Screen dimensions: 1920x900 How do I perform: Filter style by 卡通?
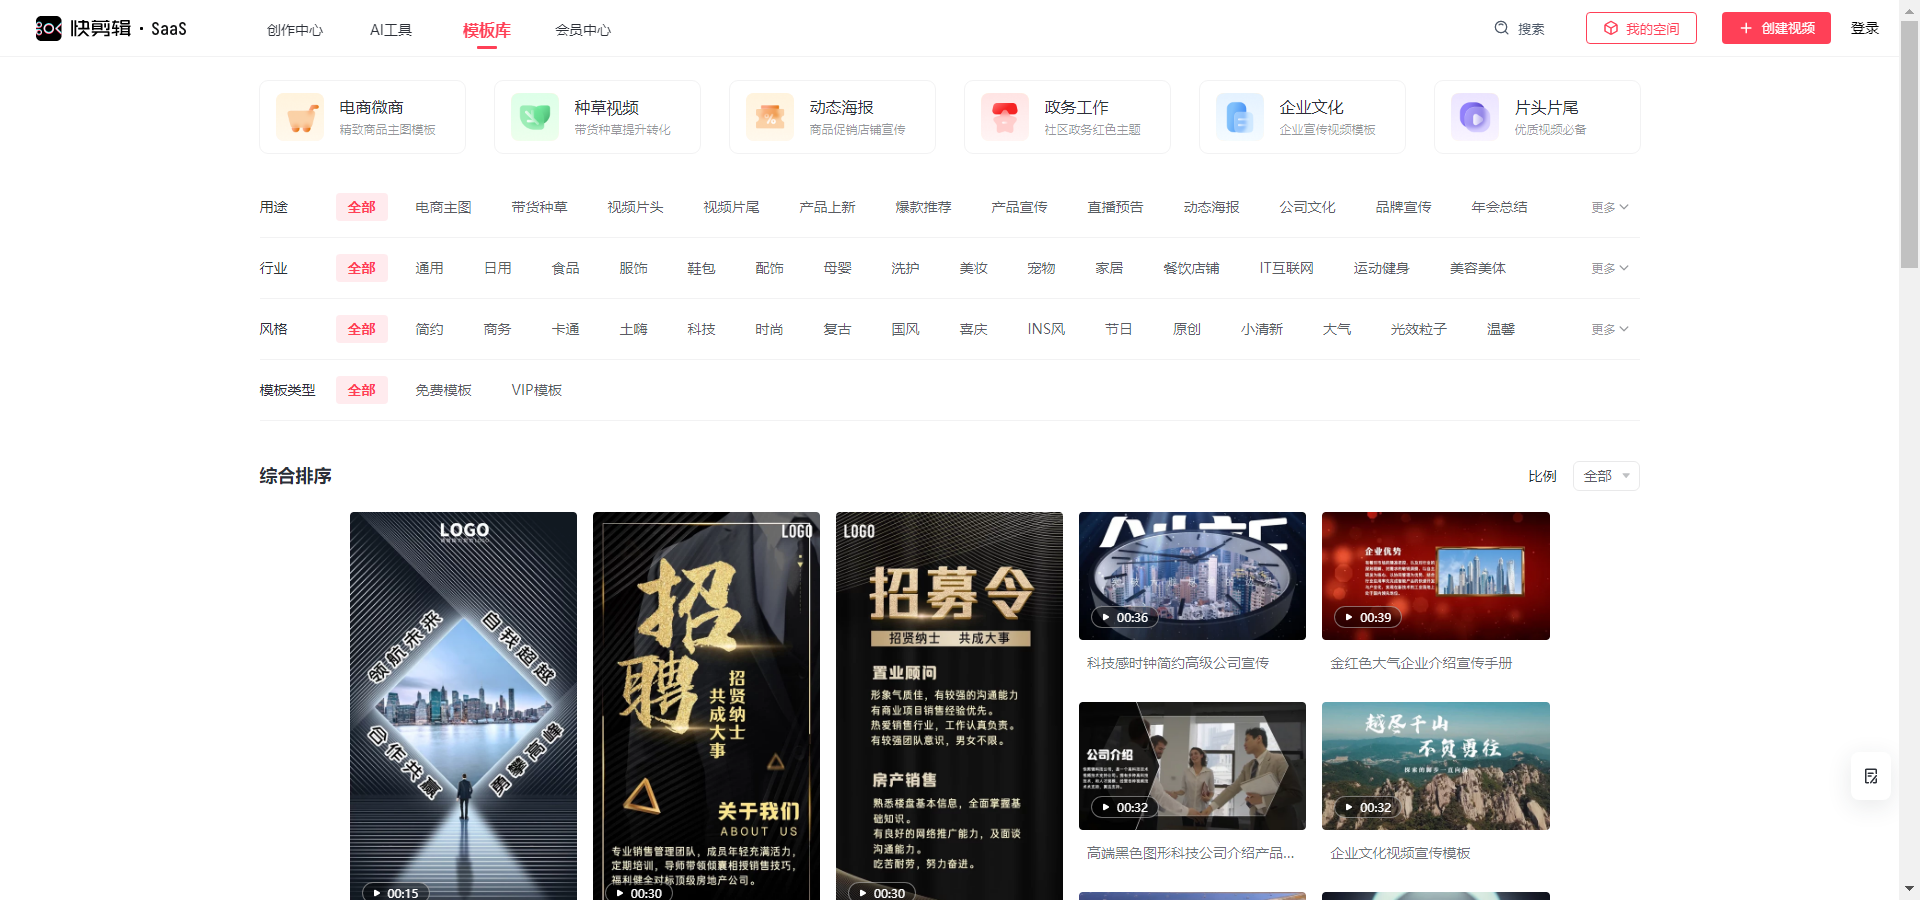coord(566,329)
